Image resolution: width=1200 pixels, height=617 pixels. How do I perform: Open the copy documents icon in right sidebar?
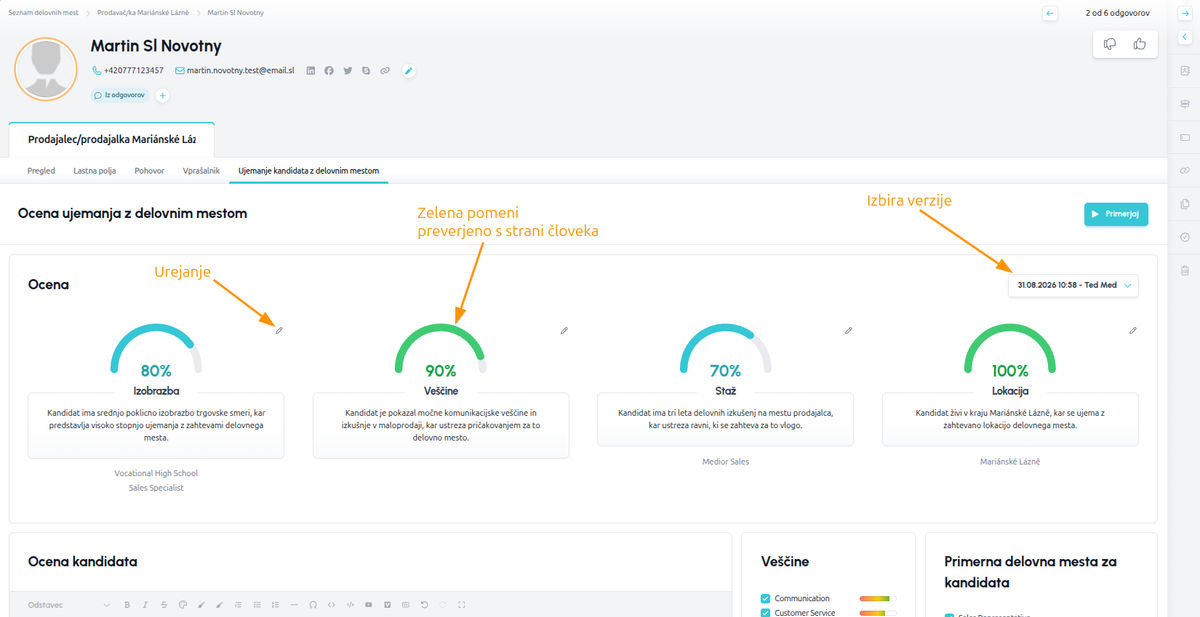coord(1185,204)
